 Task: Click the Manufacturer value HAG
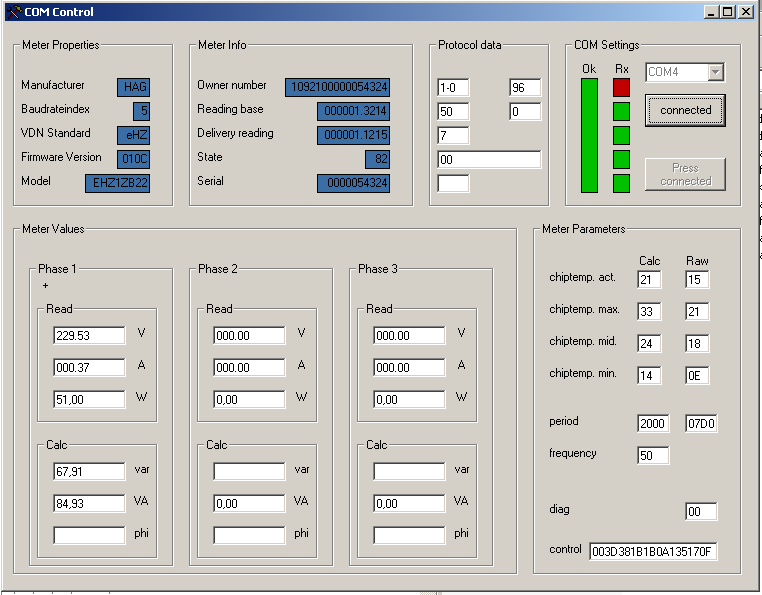click(x=133, y=87)
